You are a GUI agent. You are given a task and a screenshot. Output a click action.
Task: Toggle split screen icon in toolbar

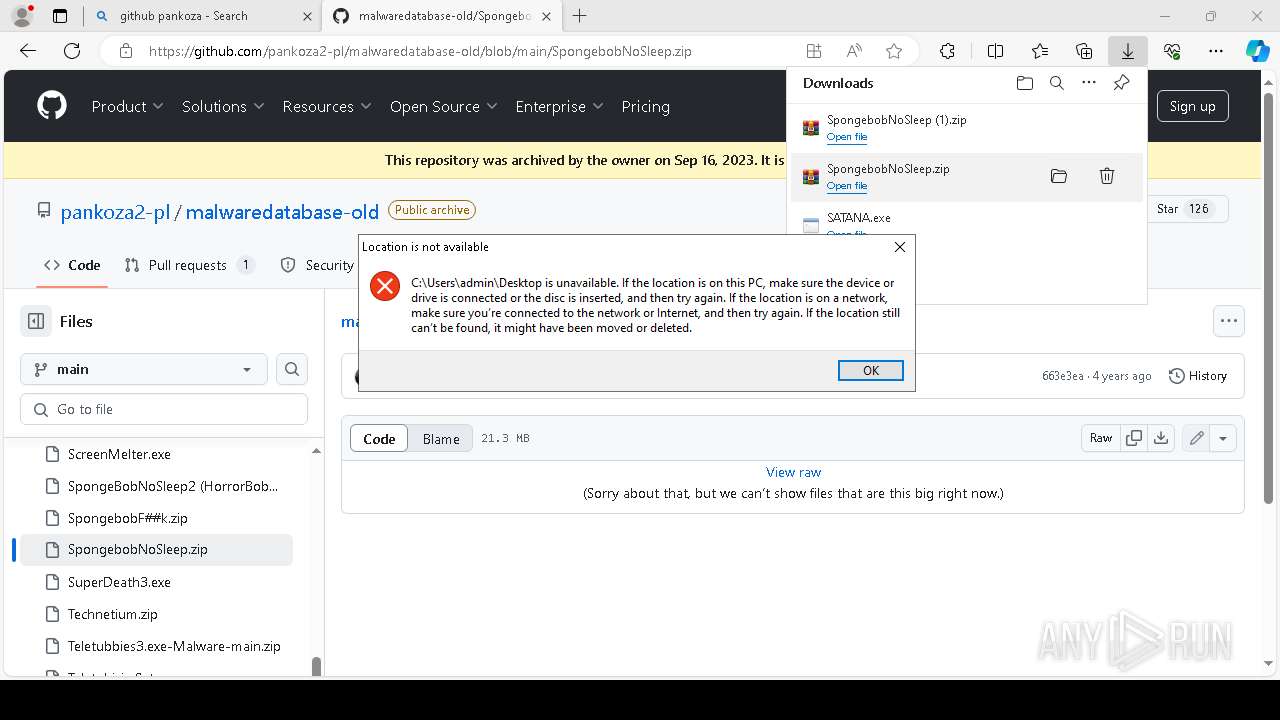point(995,51)
